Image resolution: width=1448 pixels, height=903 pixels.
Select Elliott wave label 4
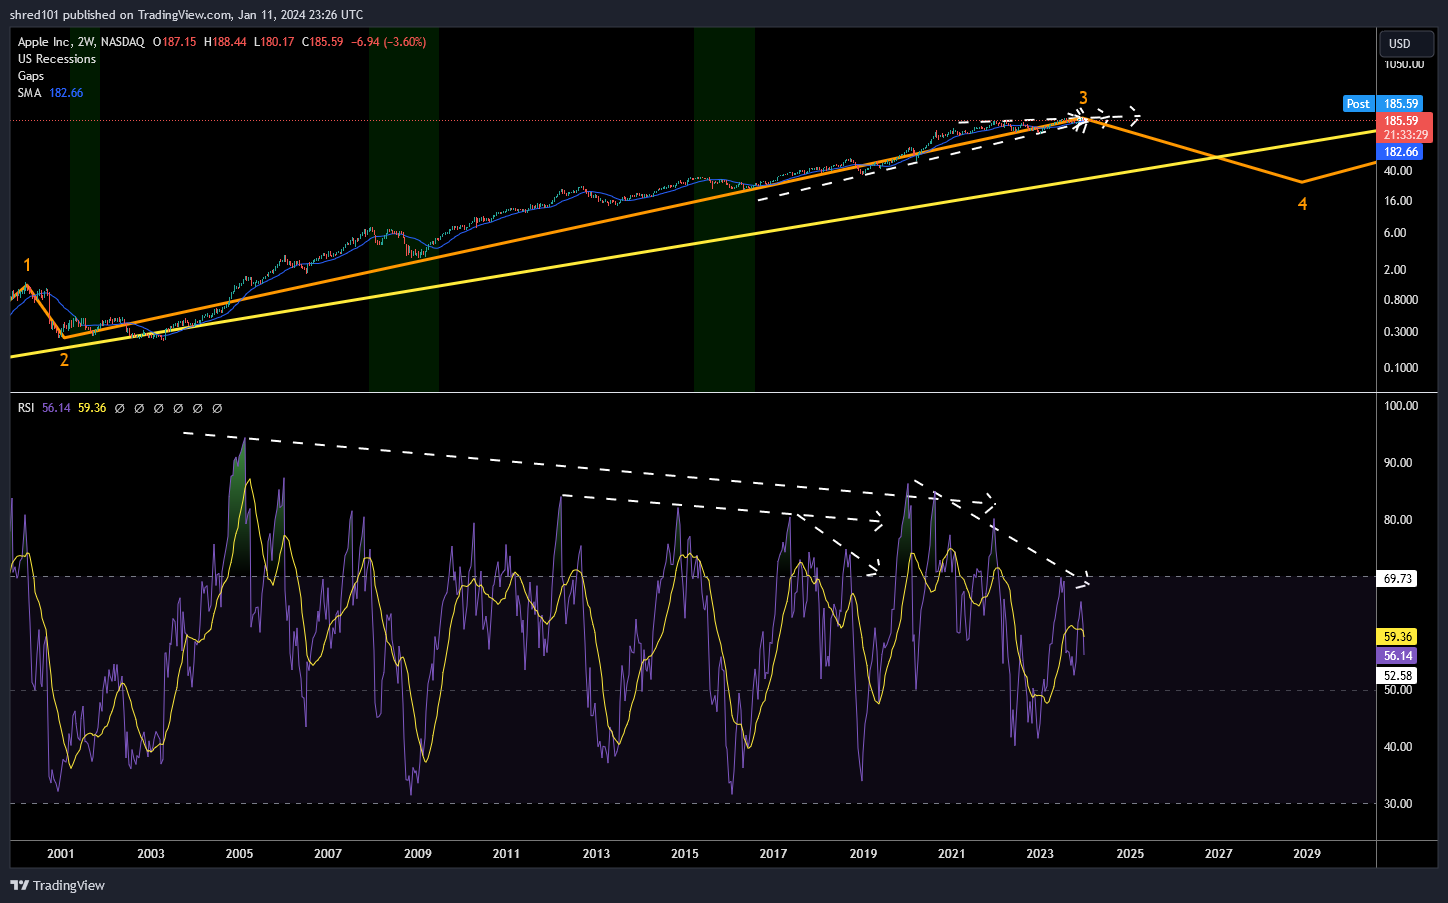click(x=1302, y=204)
